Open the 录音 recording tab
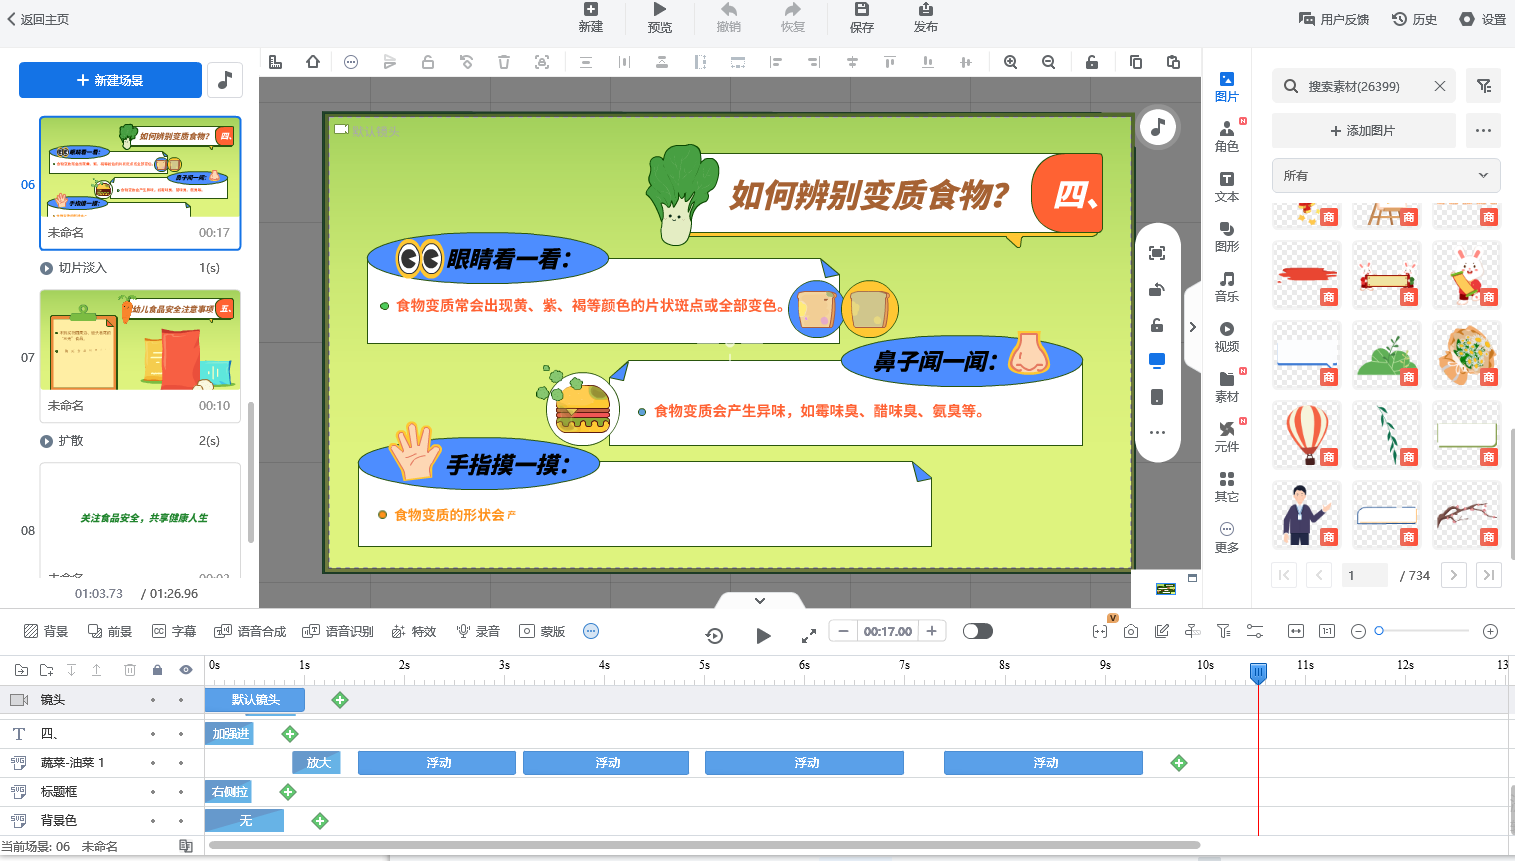 [478, 631]
